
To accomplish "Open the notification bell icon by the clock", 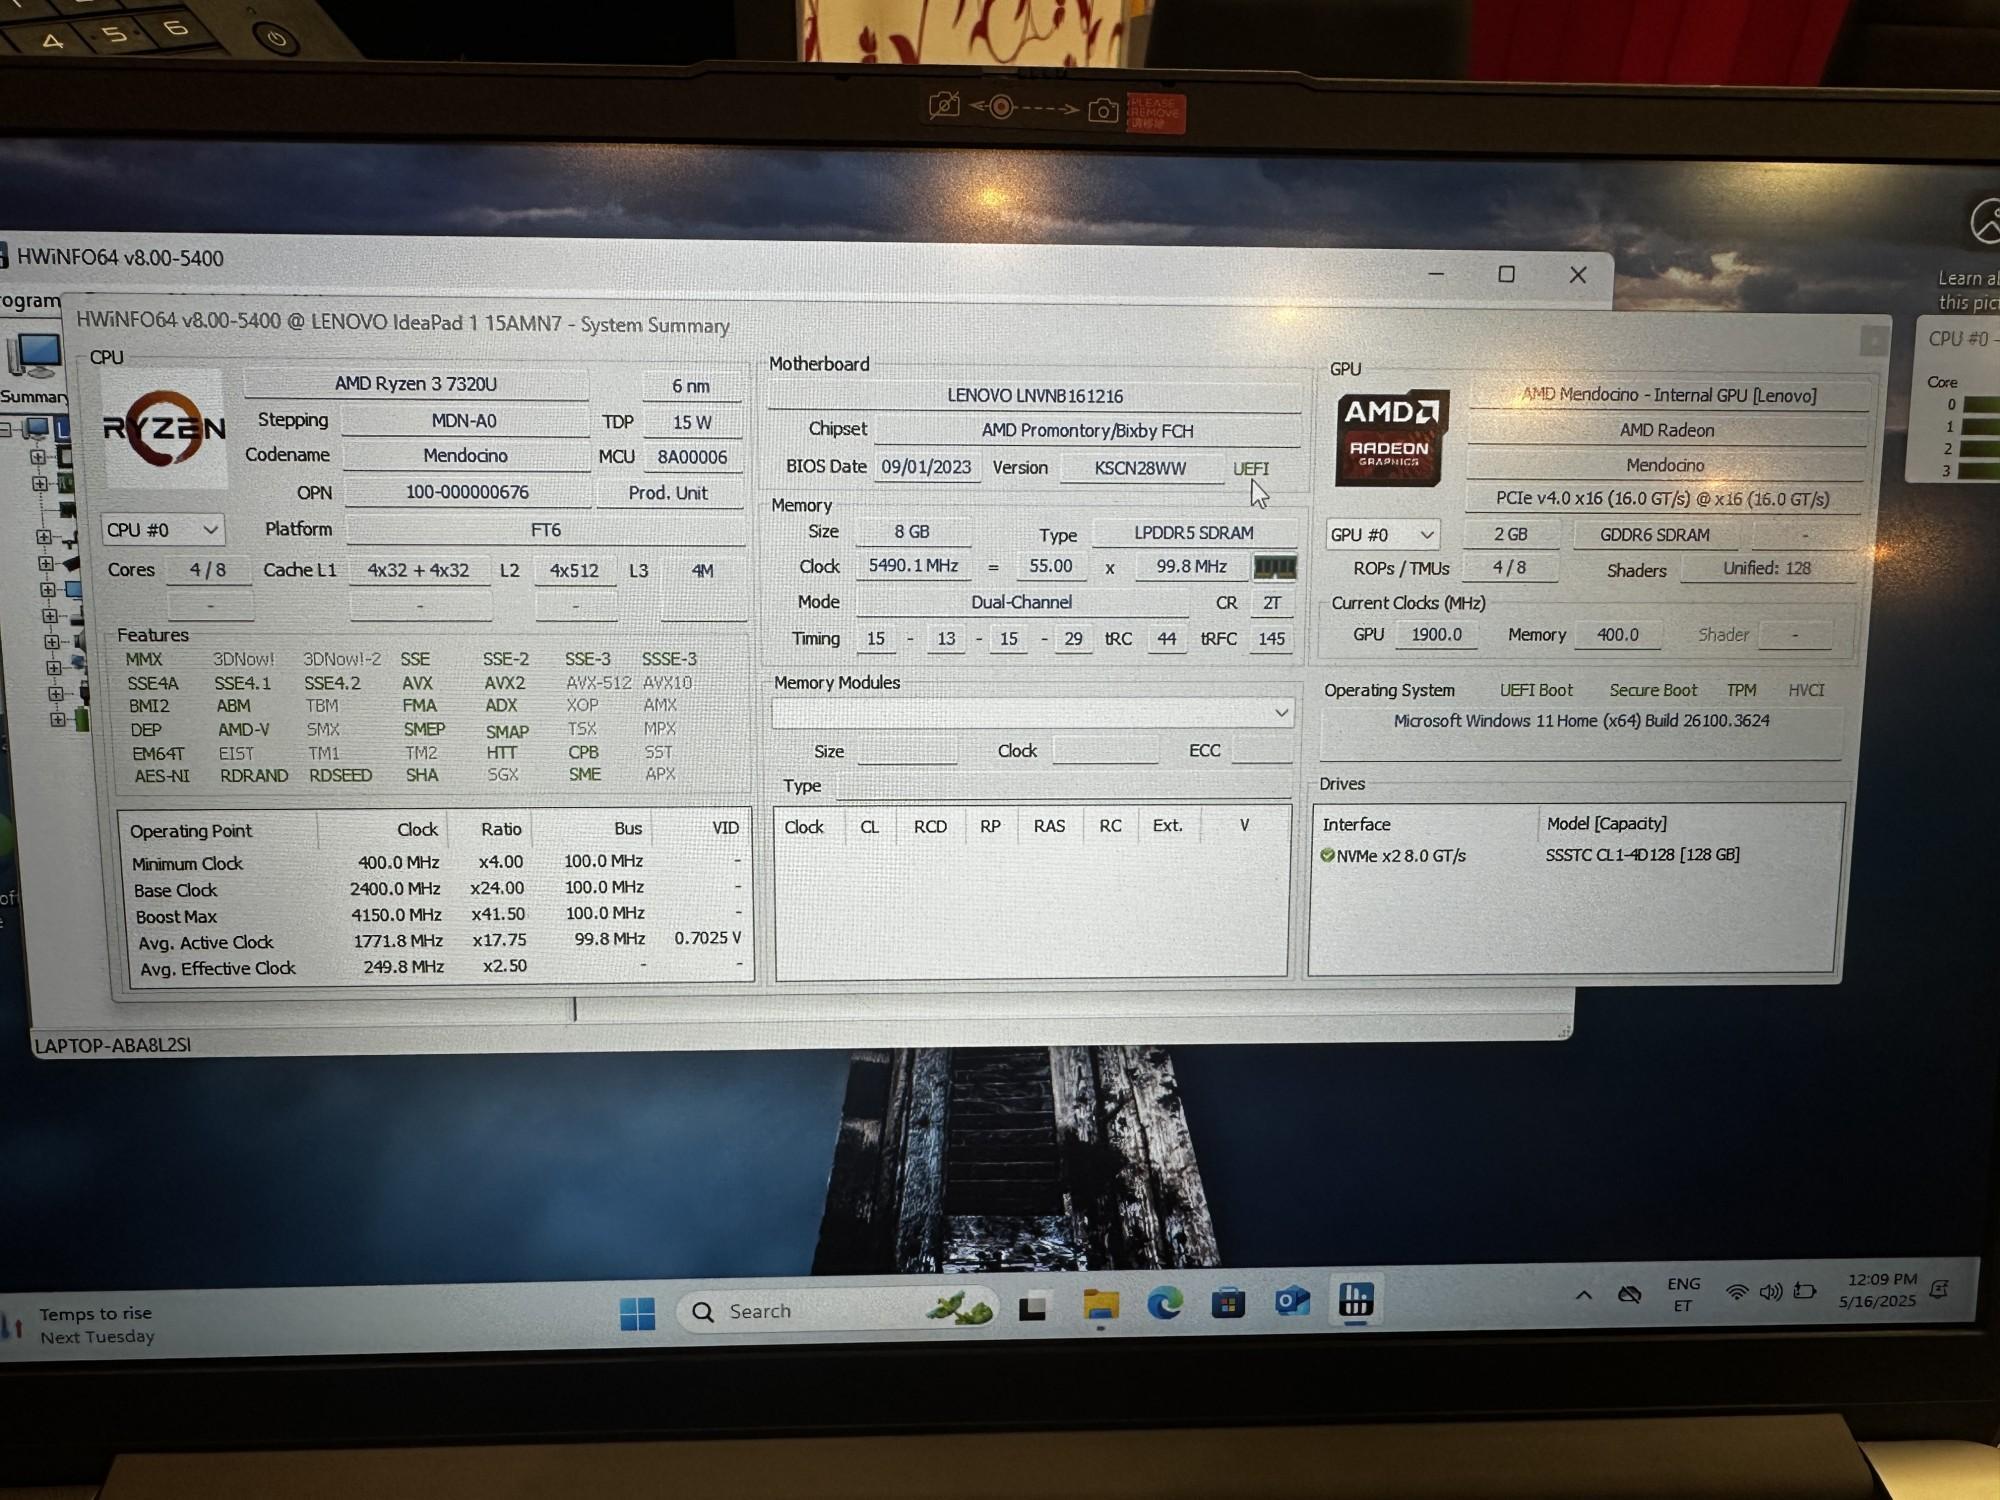I will point(1939,1288).
